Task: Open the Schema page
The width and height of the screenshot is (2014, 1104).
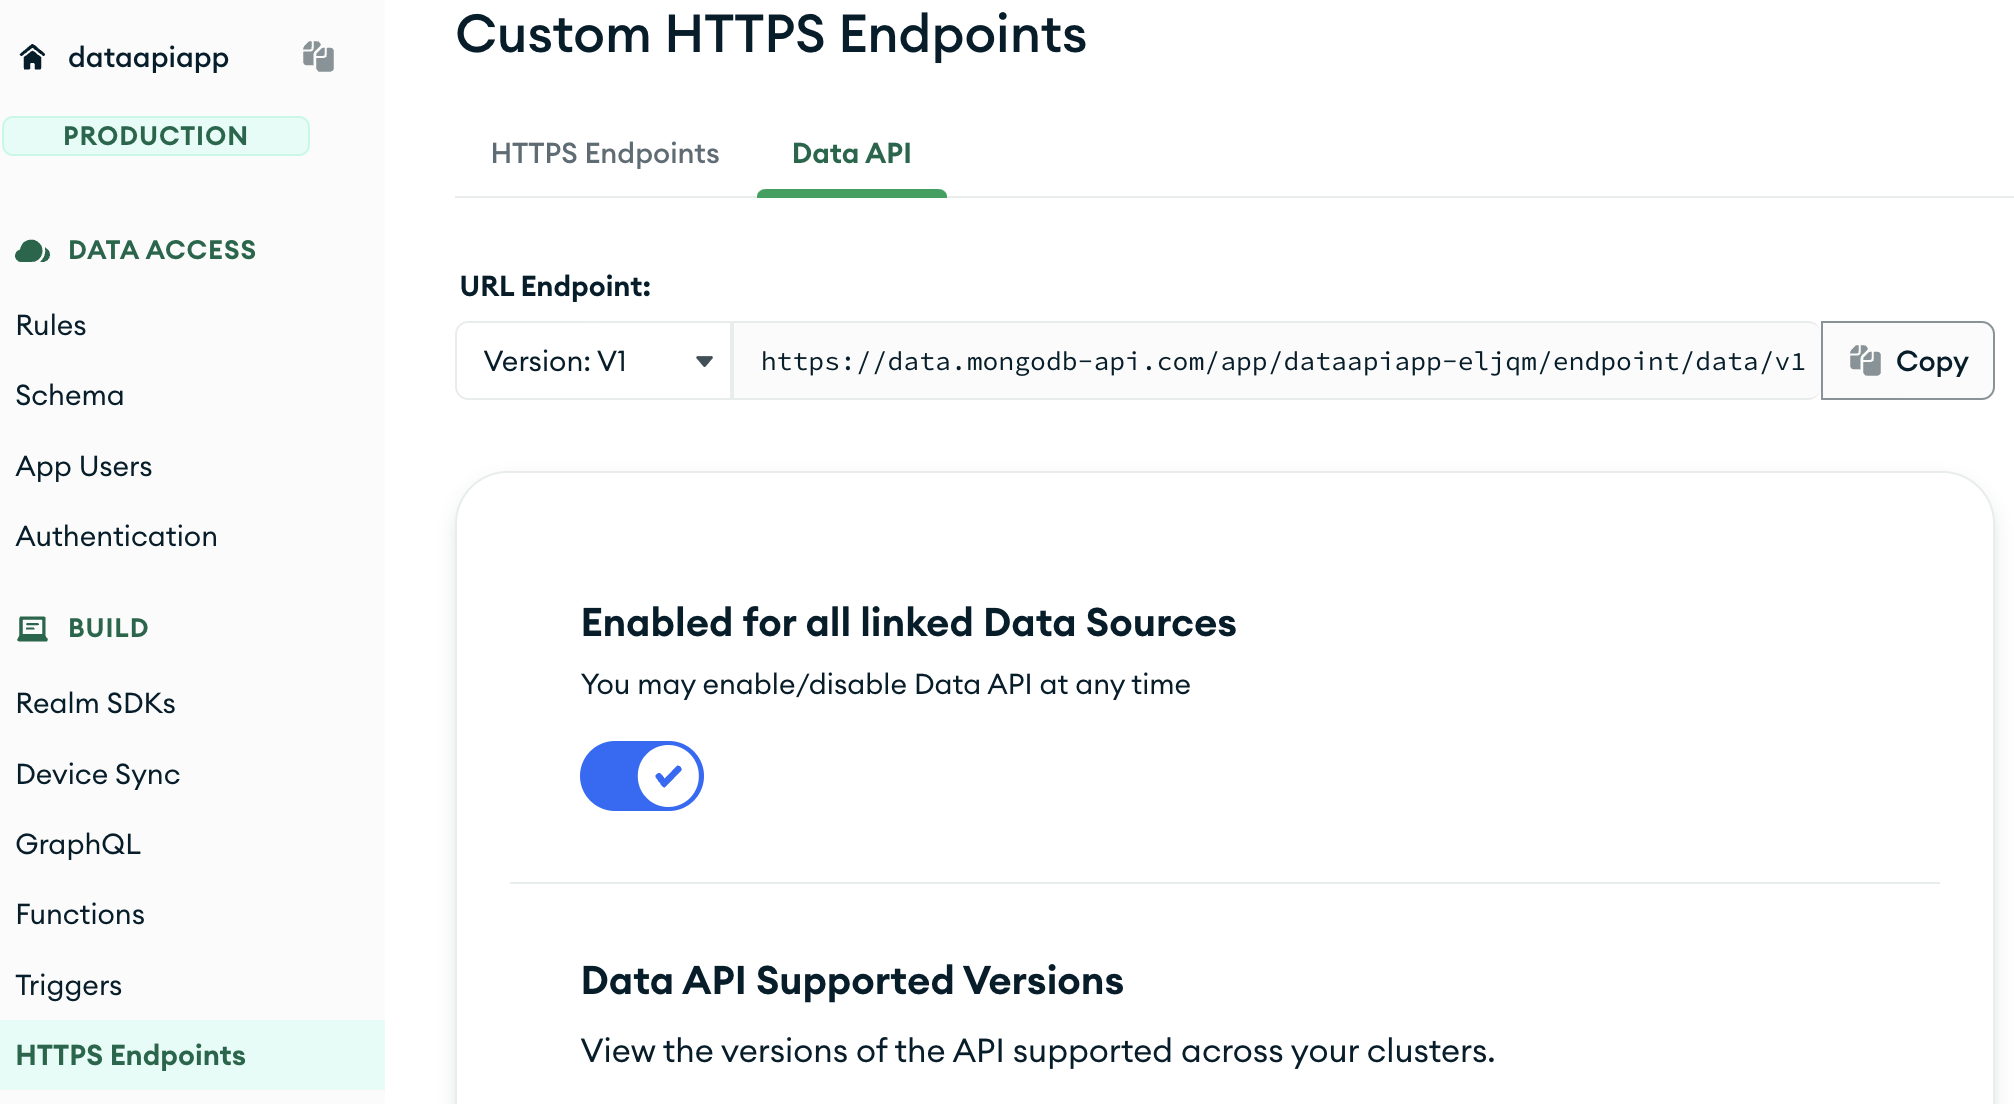Action: pyautogui.click(x=70, y=395)
